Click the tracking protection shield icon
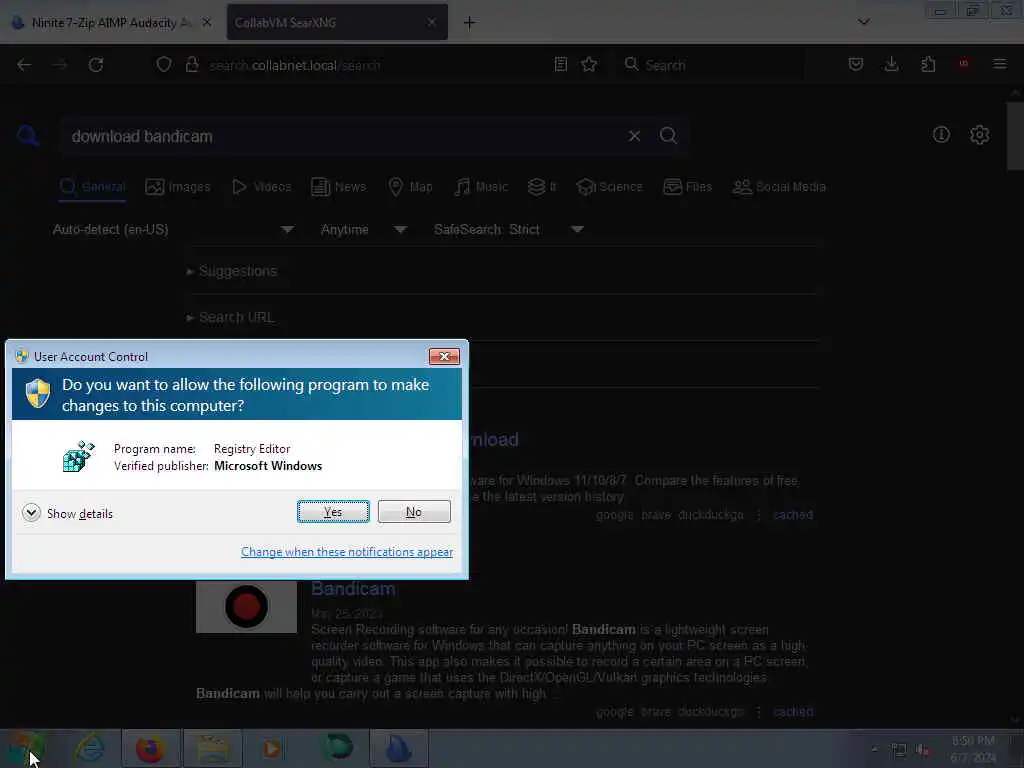1024x768 pixels. [164, 65]
